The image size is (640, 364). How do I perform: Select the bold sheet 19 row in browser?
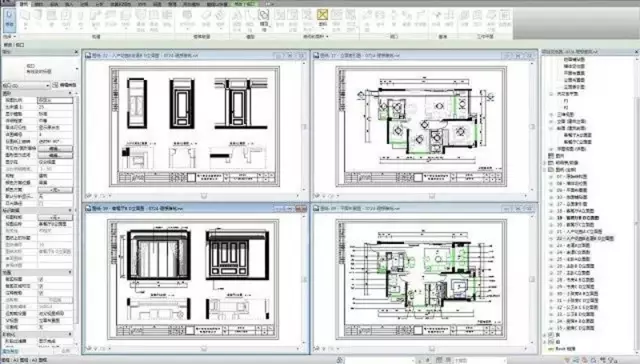click(x=578, y=218)
